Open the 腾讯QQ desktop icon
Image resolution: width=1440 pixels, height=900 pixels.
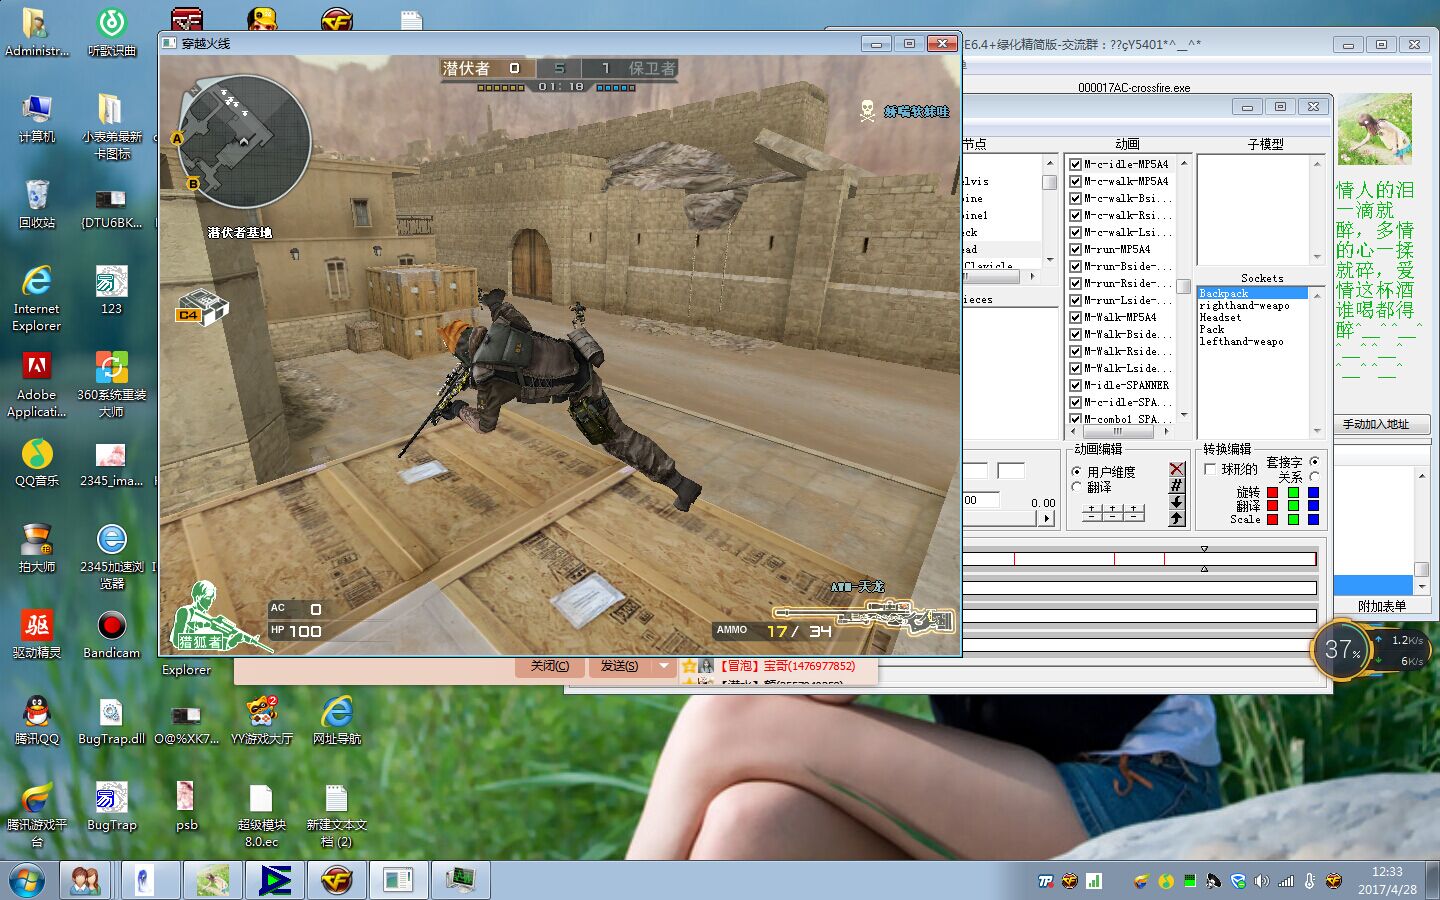point(36,720)
